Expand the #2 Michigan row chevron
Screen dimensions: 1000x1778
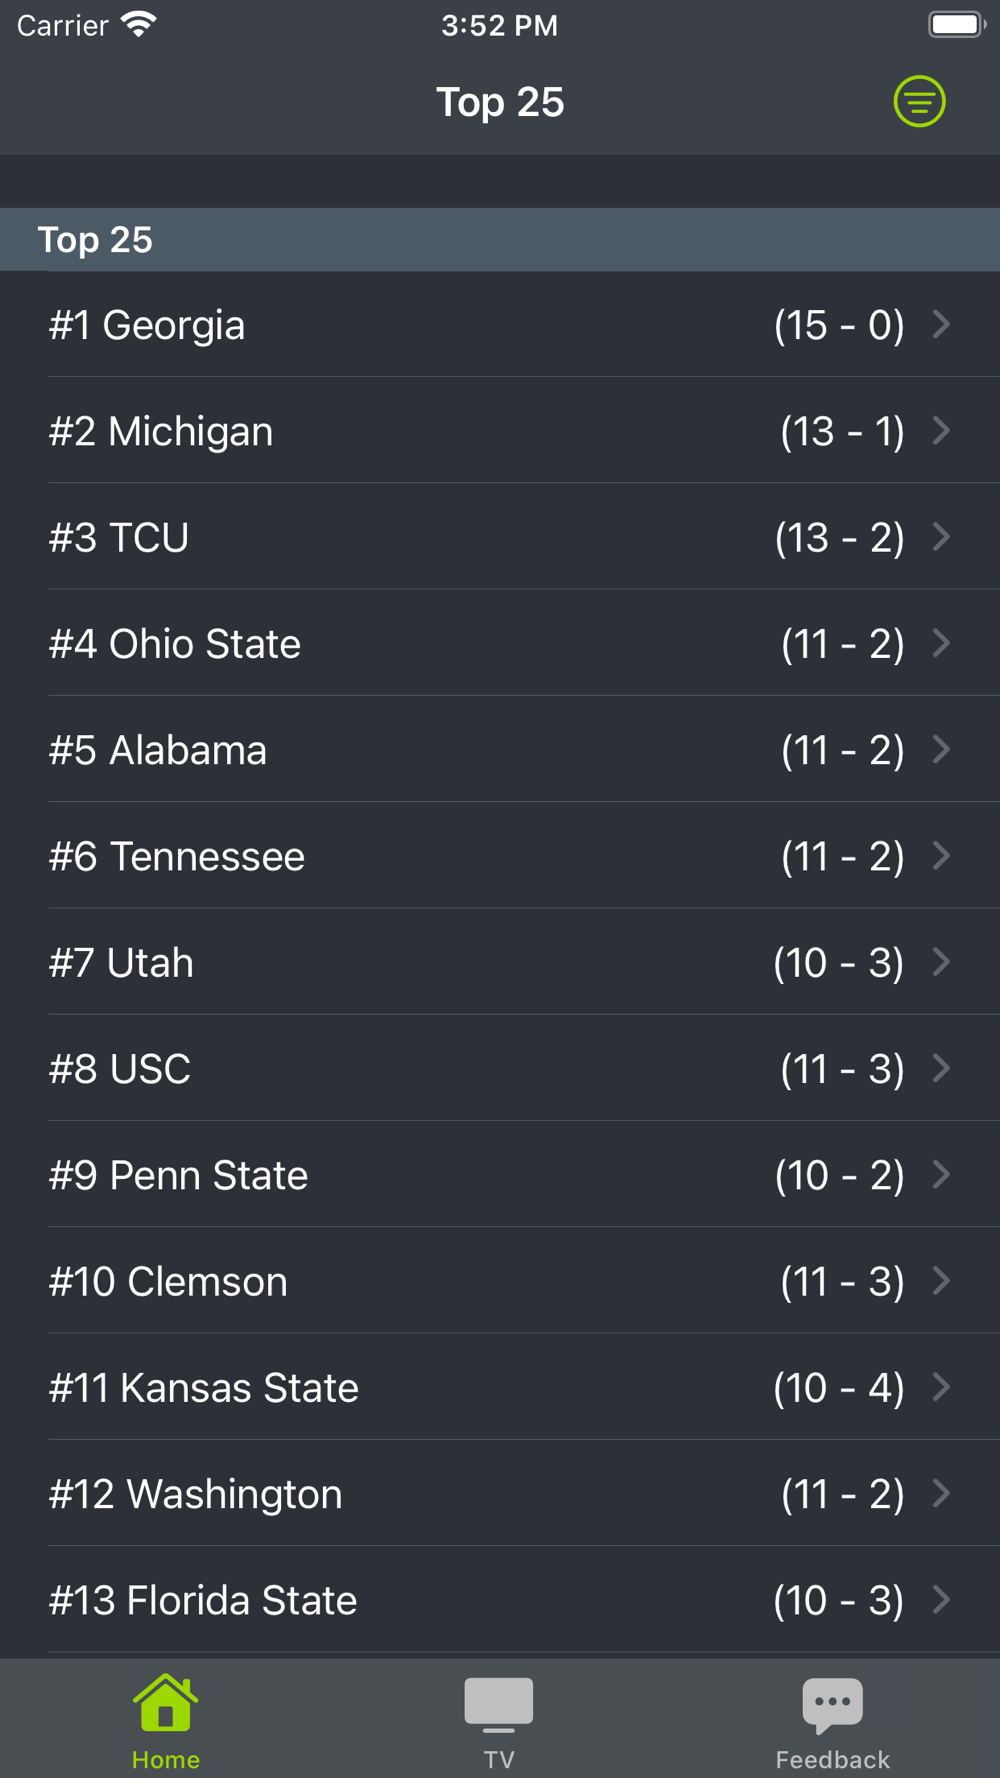(941, 431)
